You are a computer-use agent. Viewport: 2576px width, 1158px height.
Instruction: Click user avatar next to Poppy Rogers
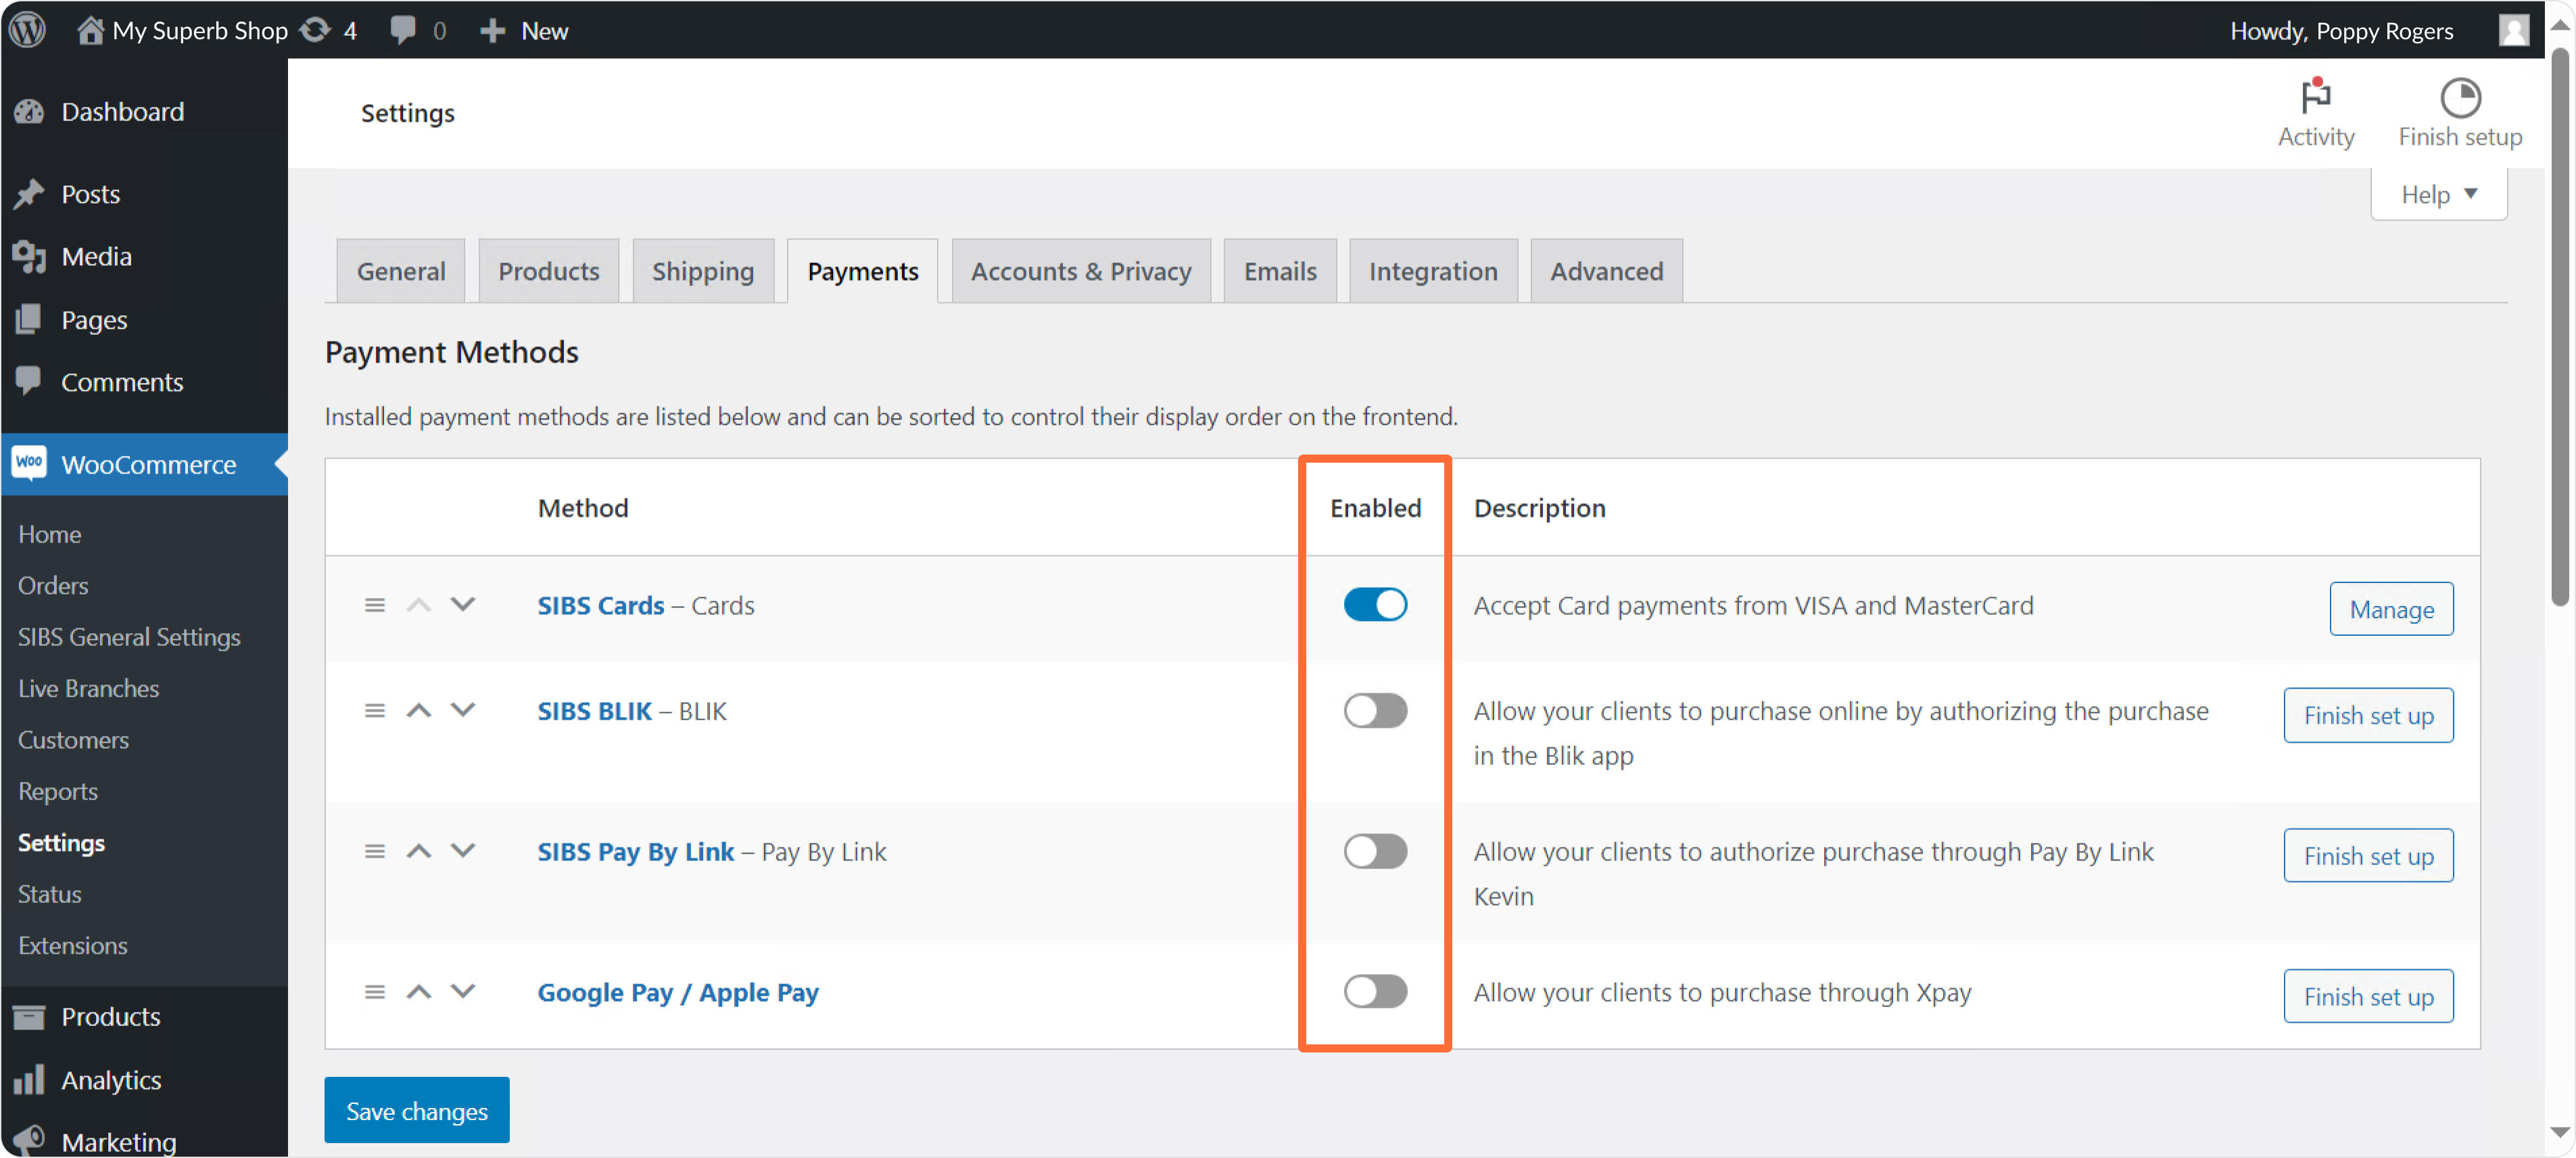[x=2514, y=30]
